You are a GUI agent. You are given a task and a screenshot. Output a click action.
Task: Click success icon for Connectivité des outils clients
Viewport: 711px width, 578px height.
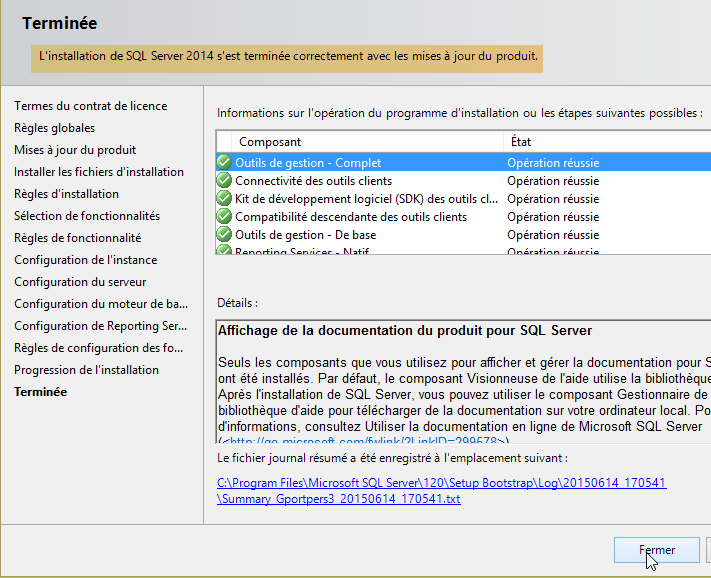(x=224, y=181)
